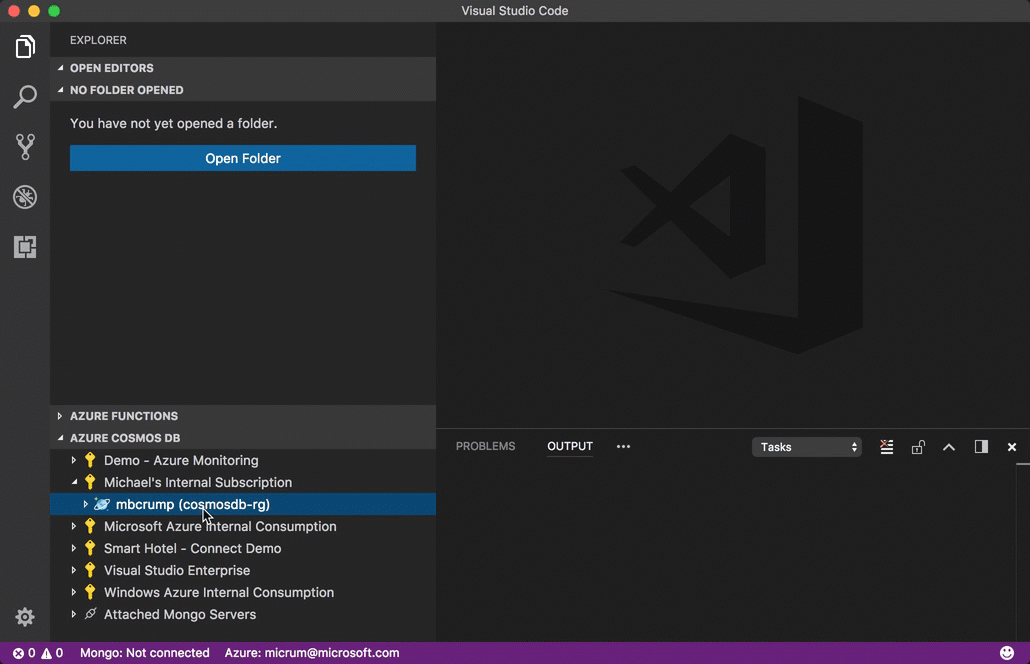Expand the Attached Mongo Servers node

(74, 614)
